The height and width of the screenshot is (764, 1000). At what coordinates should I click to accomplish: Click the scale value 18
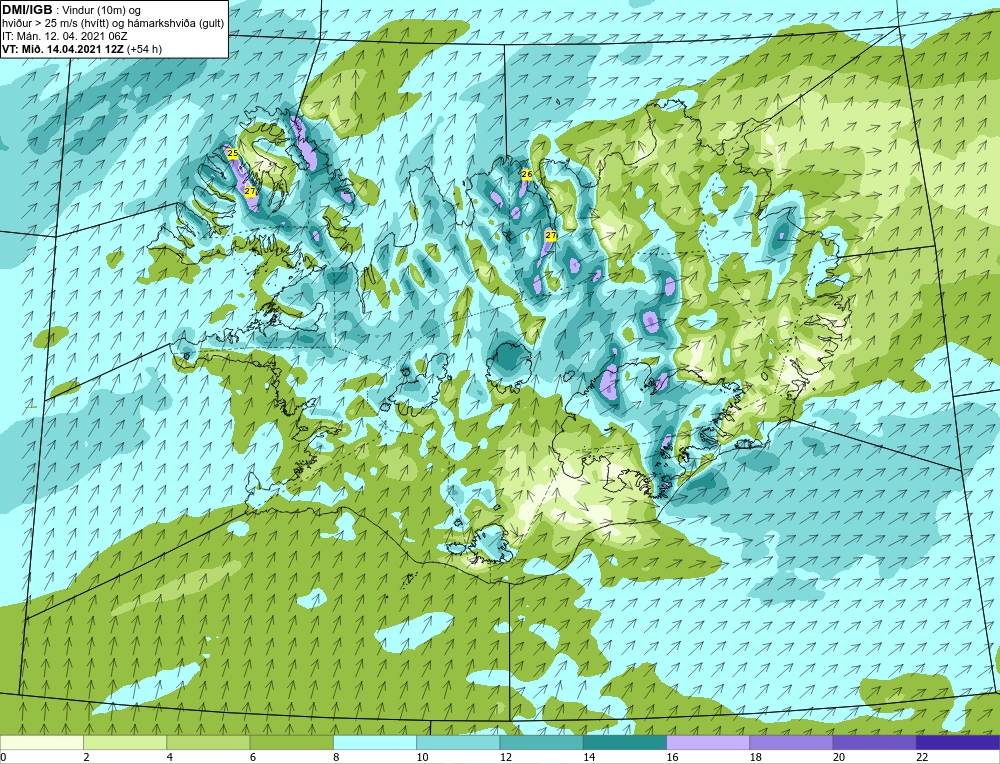point(755,757)
